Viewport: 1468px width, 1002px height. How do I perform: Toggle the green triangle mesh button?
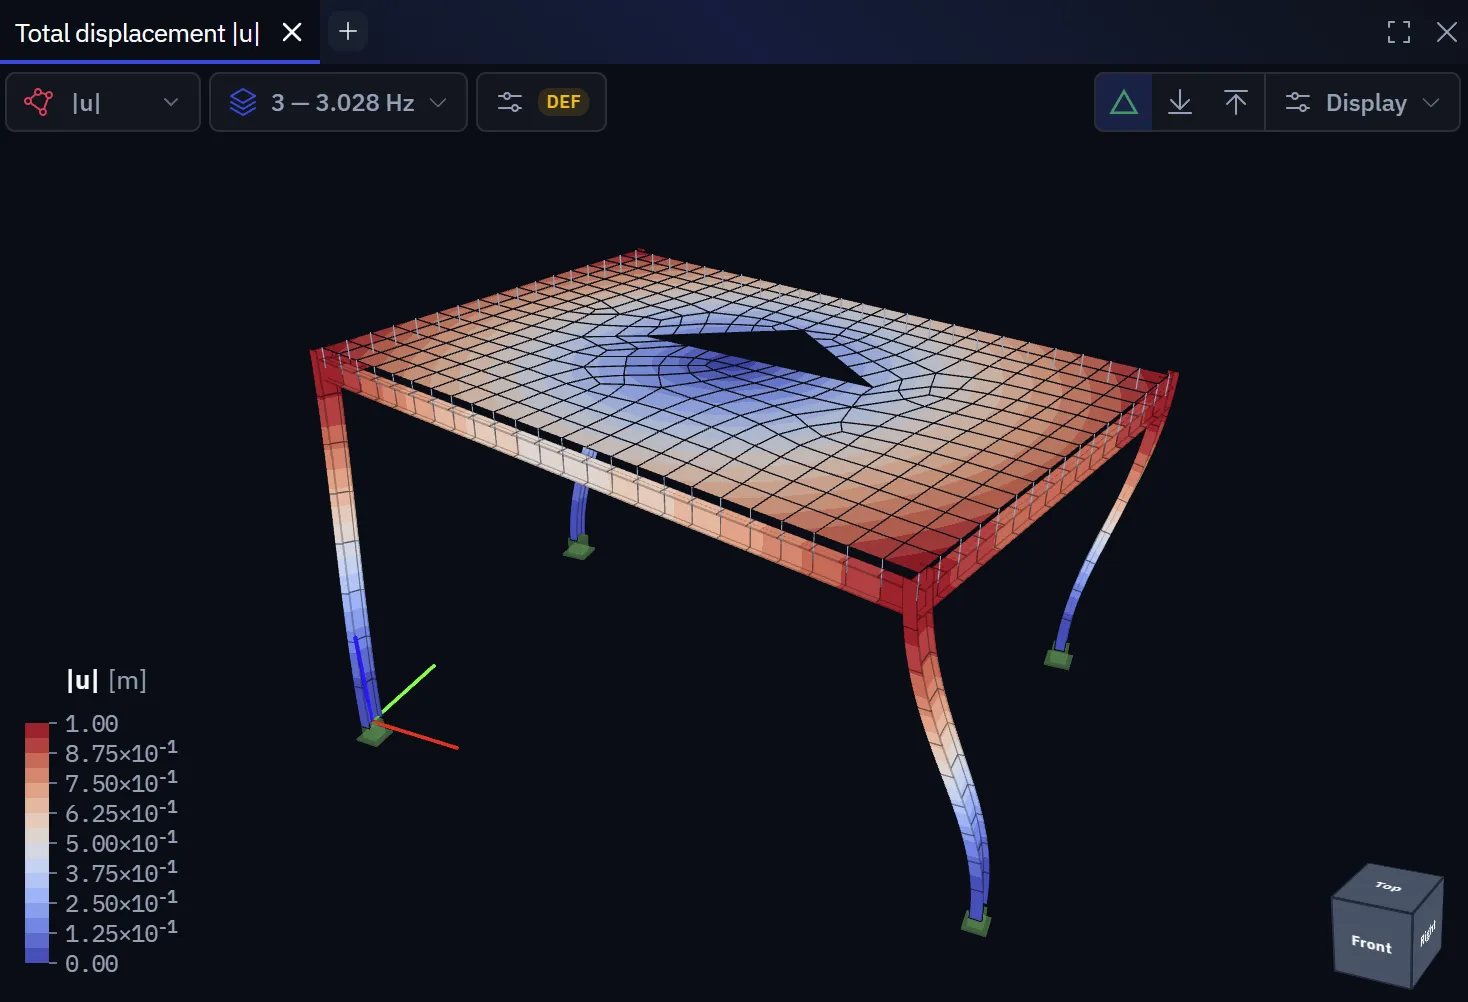pyautogui.click(x=1124, y=102)
